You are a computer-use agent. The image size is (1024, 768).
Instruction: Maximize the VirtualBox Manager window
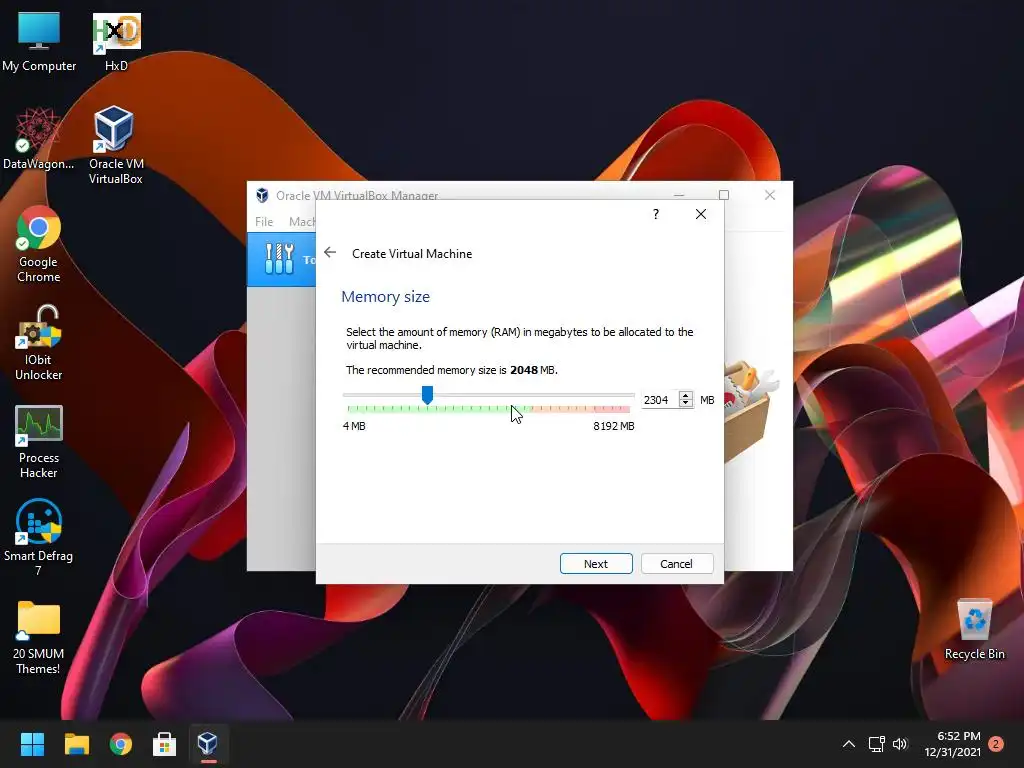[724, 195]
